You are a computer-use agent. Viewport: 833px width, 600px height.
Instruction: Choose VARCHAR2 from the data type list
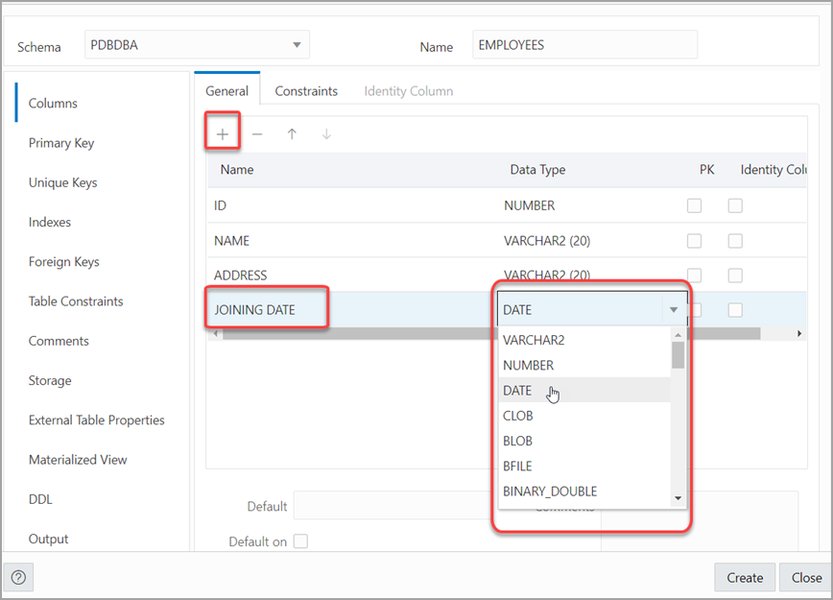click(584, 340)
